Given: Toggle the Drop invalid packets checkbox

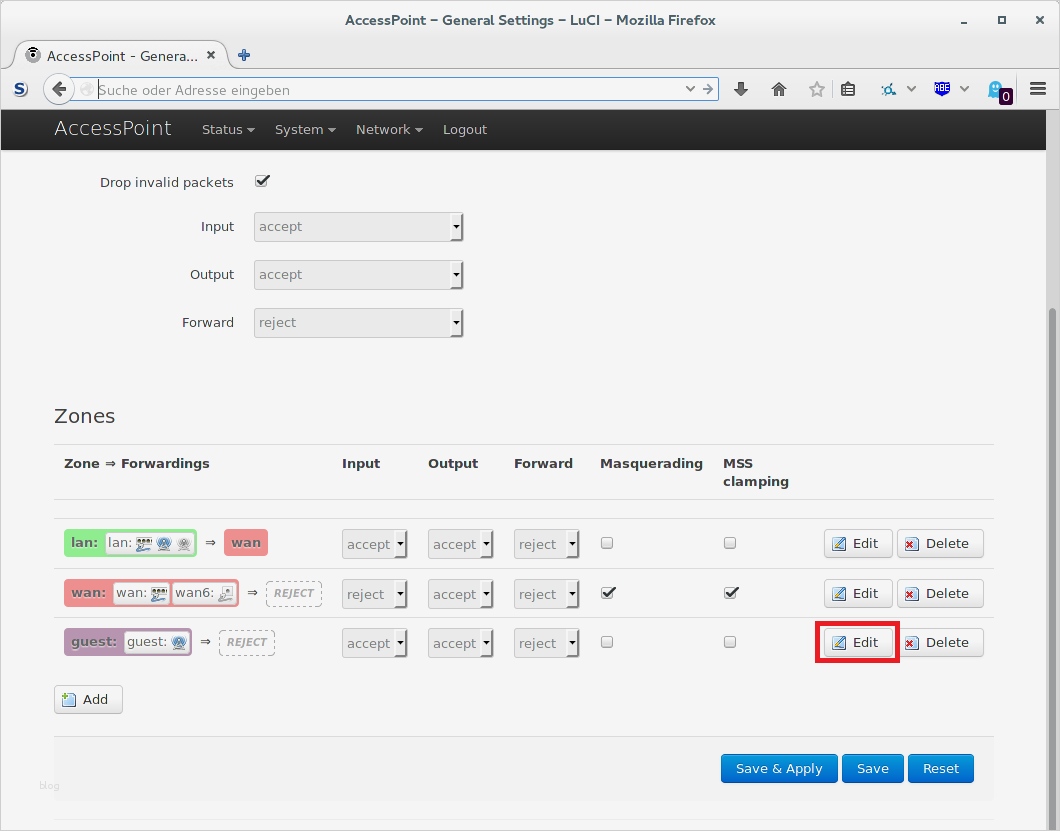Looking at the screenshot, I should click(x=263, y=181).
